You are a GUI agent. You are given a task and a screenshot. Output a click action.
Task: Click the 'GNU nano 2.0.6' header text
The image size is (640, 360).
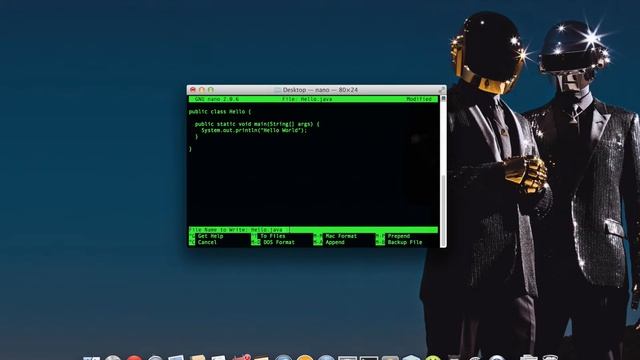pos(217,99)
